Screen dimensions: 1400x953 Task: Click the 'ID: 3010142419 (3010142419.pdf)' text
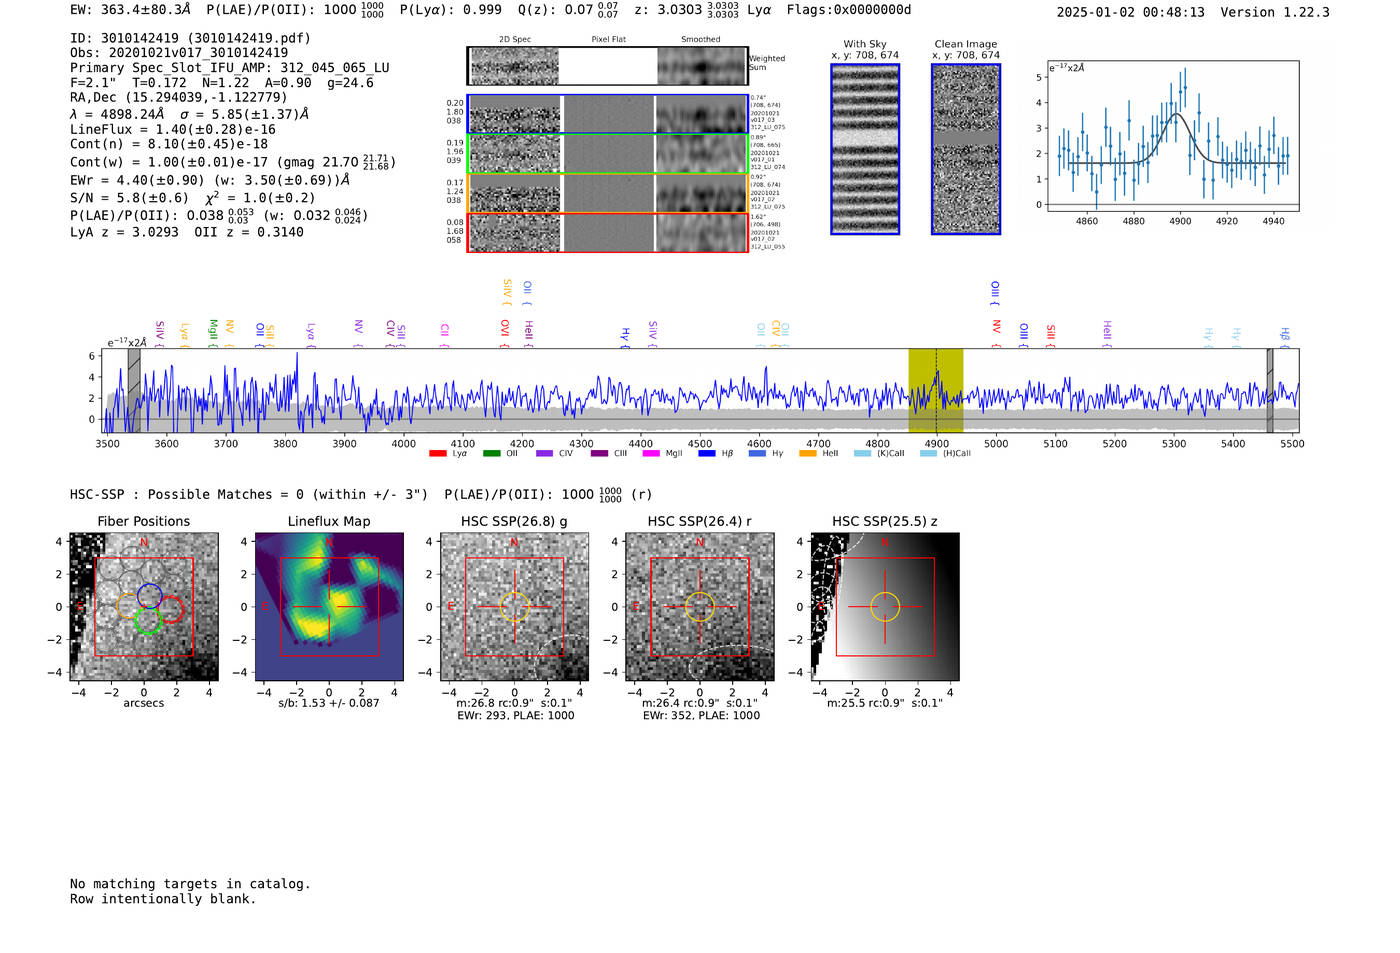190,38
